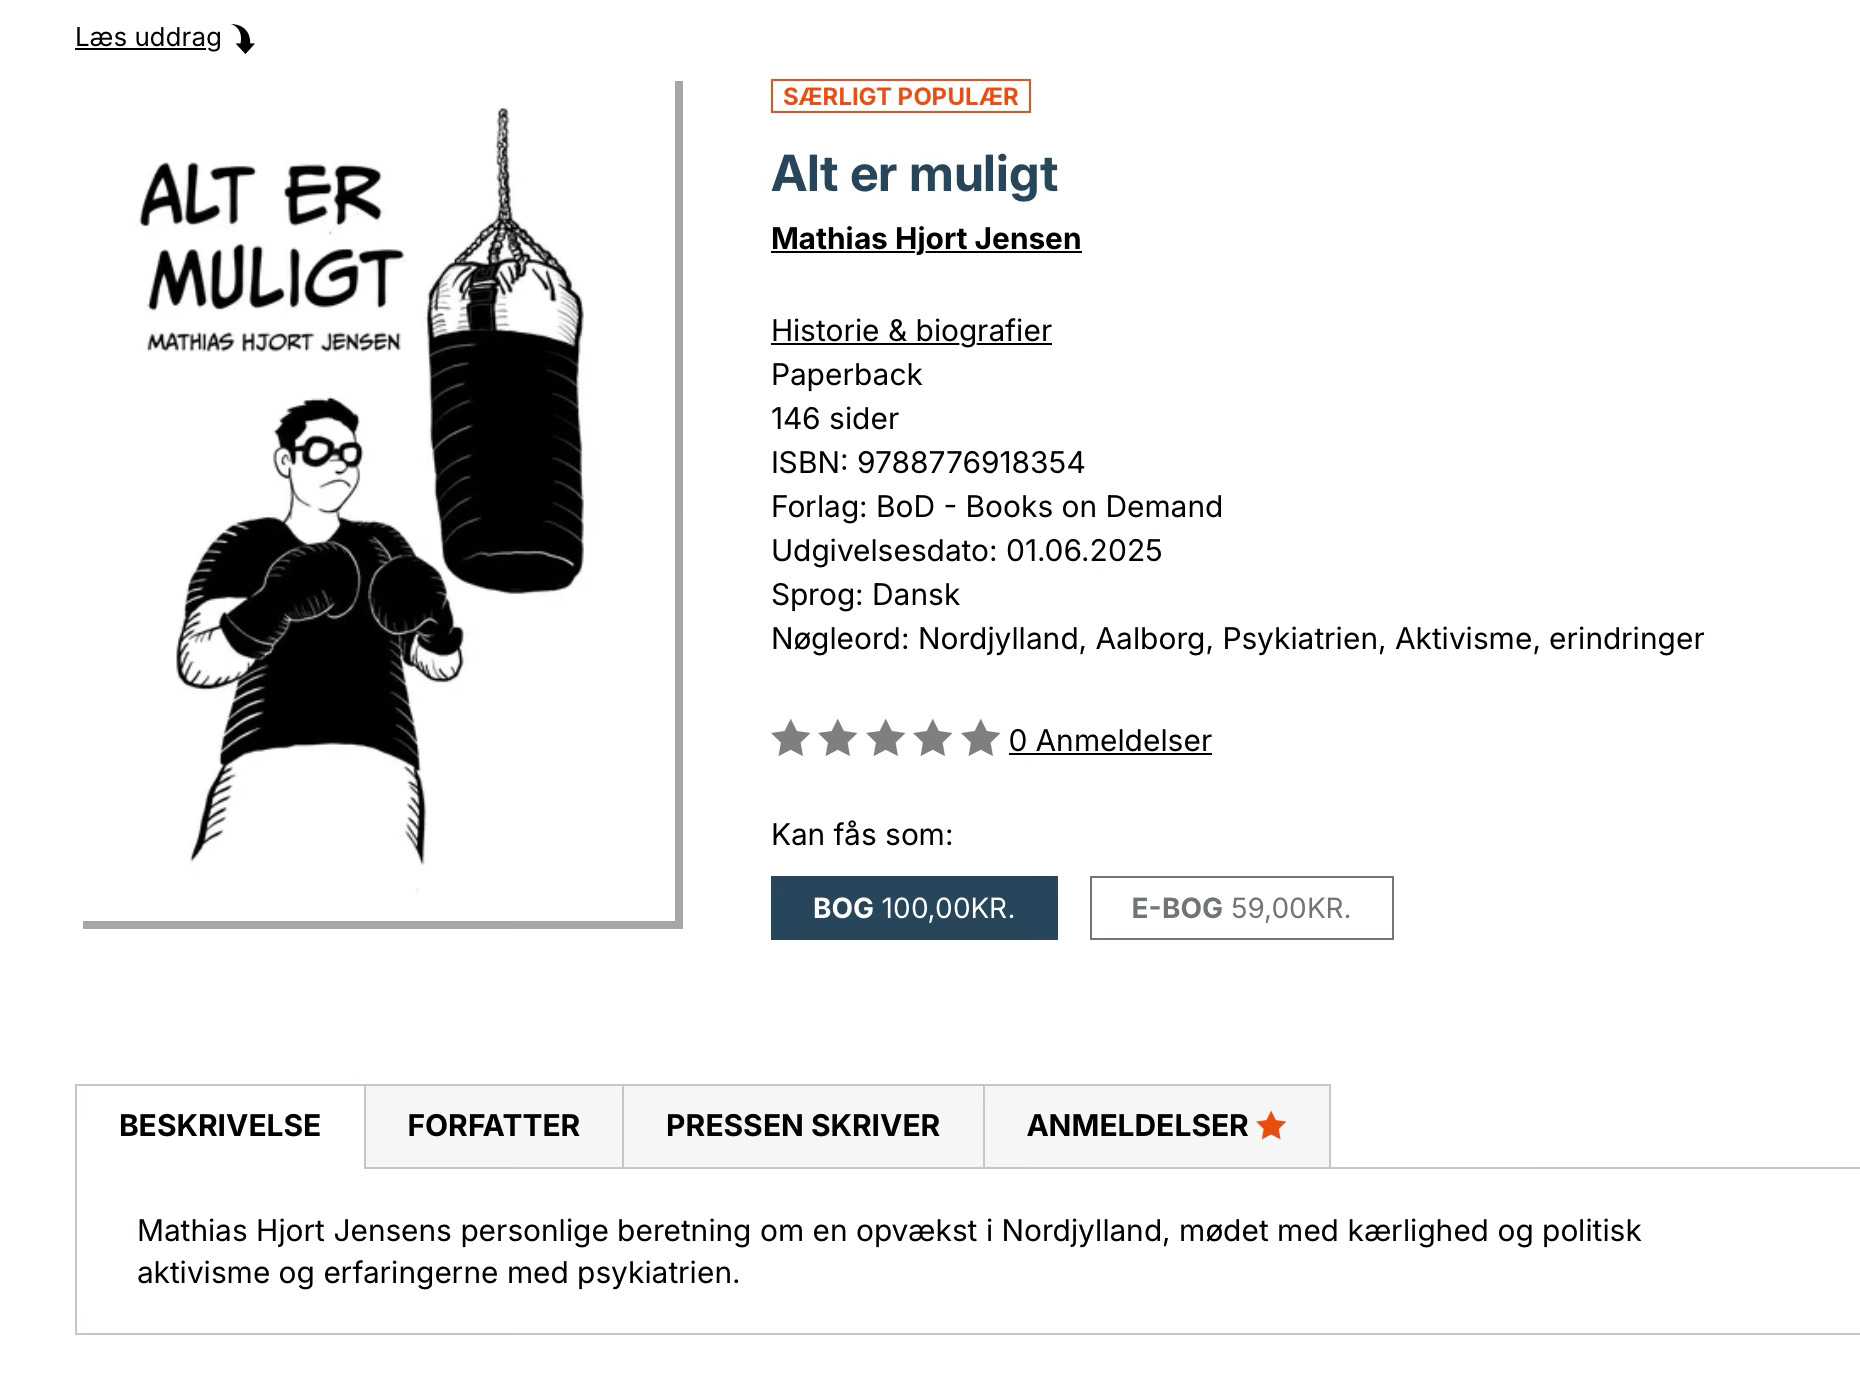Select the E-BOG 59,00KR. format option
This screenshot has width=1860, height=1376.
[1241, 908]
